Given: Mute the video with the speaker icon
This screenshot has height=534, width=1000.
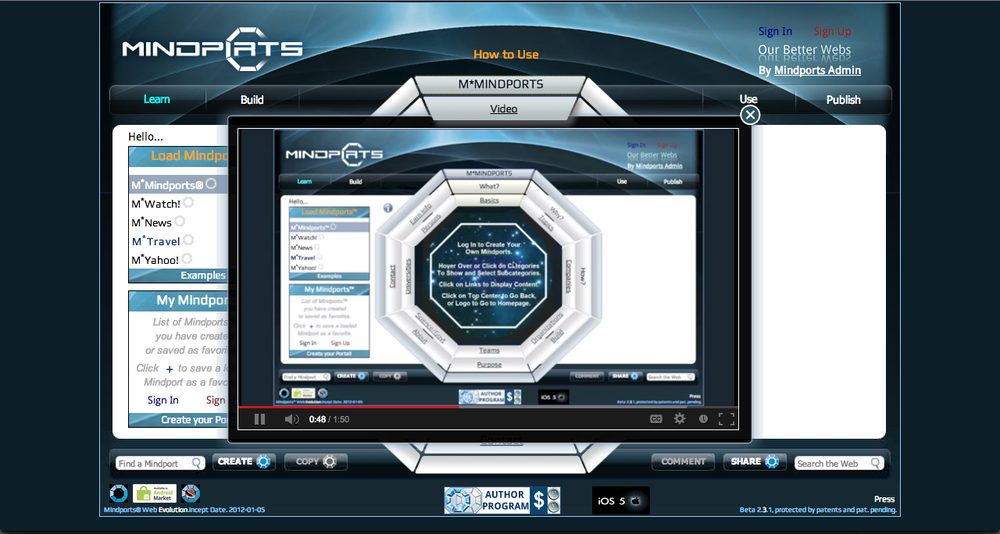Looking at the screenshot, I should point(291,419).
